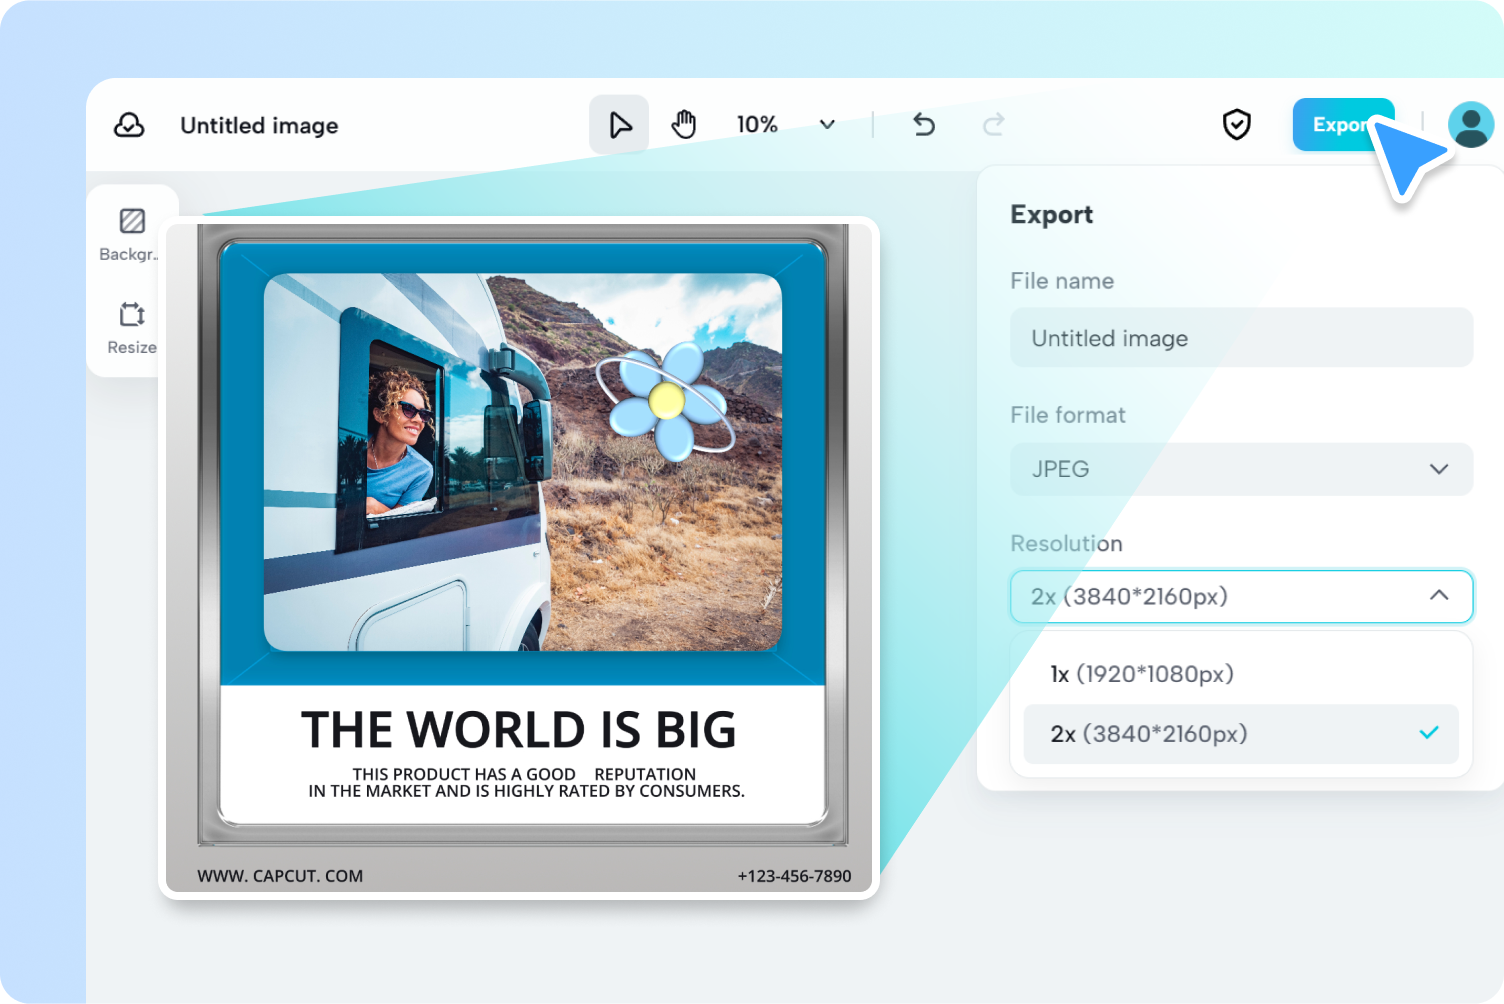The height and width of the screenshot is (1004, 1504).
Task: Open the Resize tool
Action: click(x=132, y=328)
